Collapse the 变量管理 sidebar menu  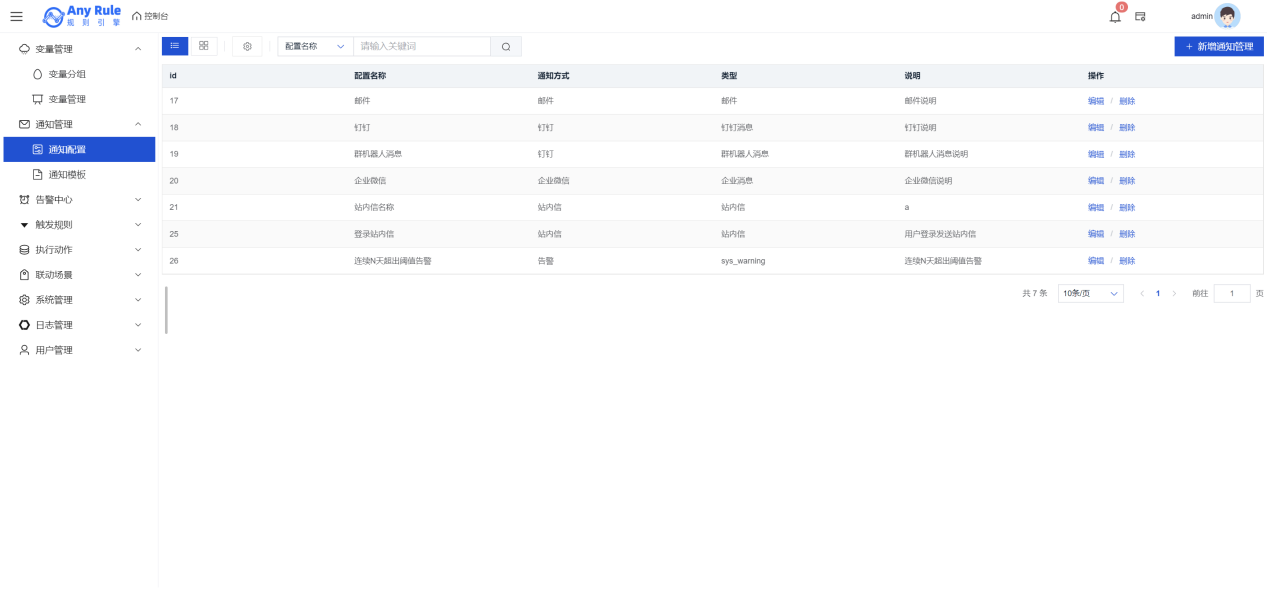click(x=78, y=49)
